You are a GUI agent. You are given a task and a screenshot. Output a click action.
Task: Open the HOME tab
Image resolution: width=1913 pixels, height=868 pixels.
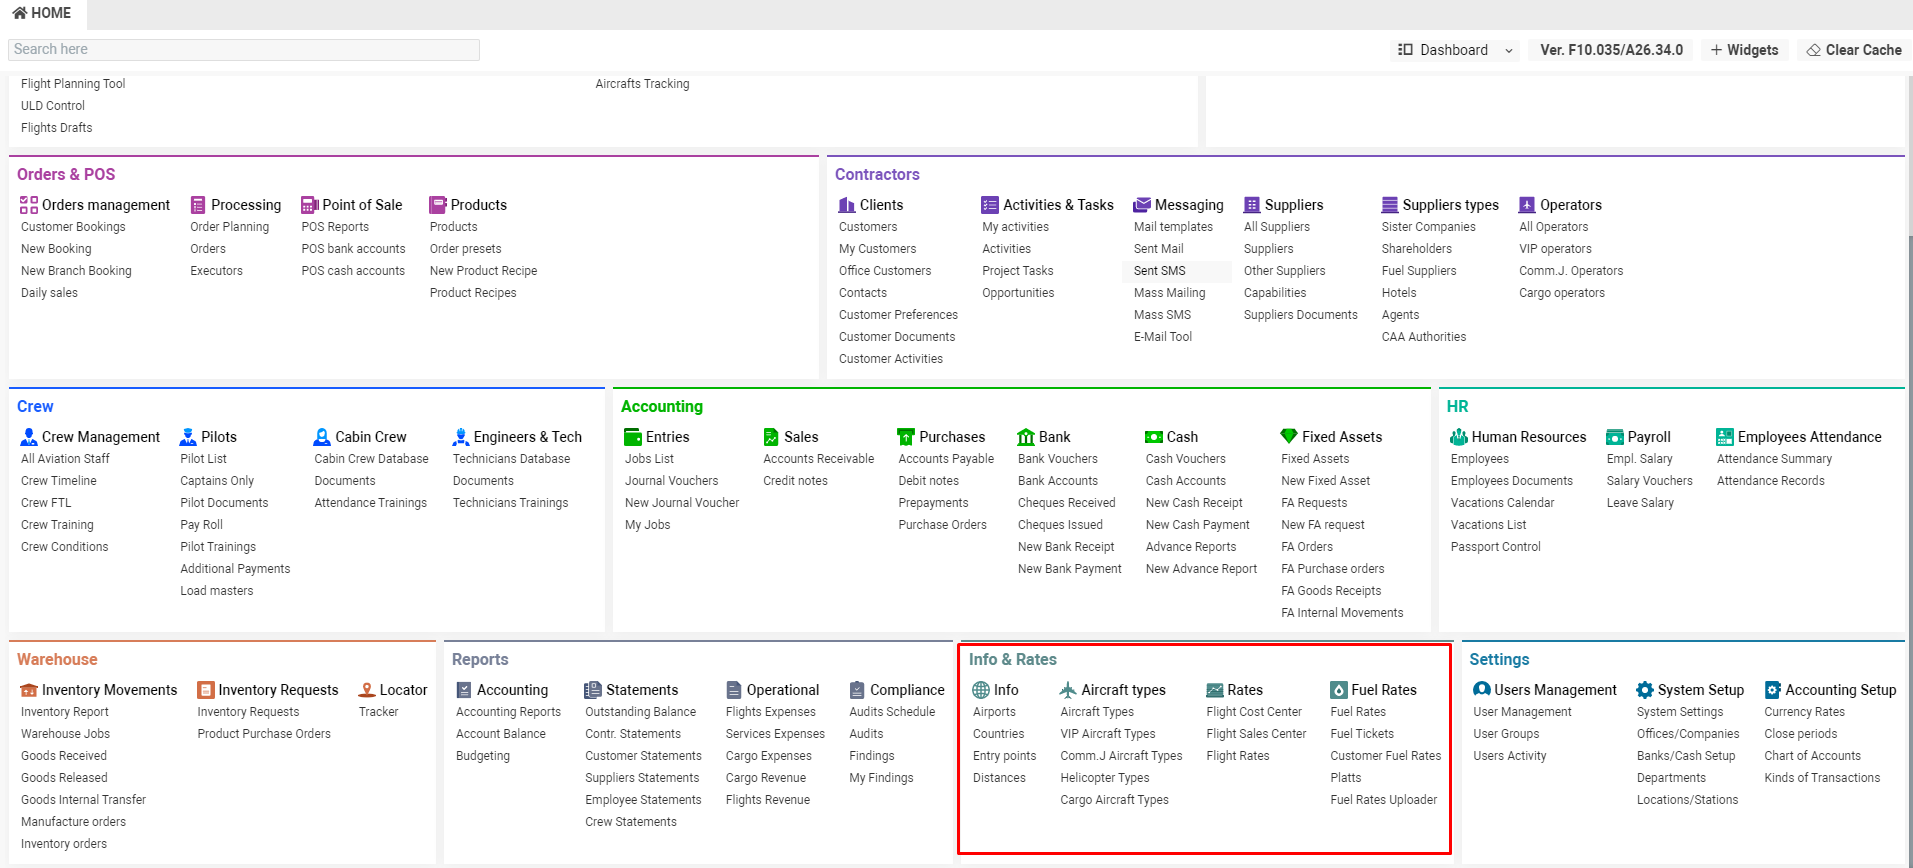point(42,13)
